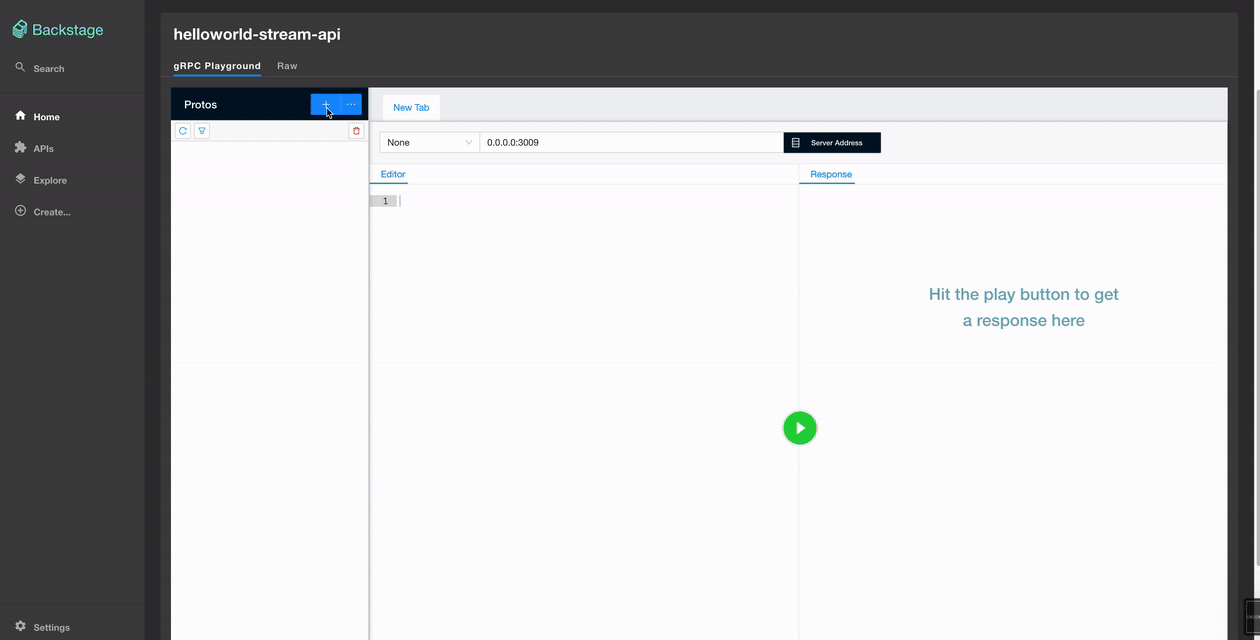Screen dimensions: 1260x640
Task: Open more proto options ellipsis menu
Action: click(351, 104)
